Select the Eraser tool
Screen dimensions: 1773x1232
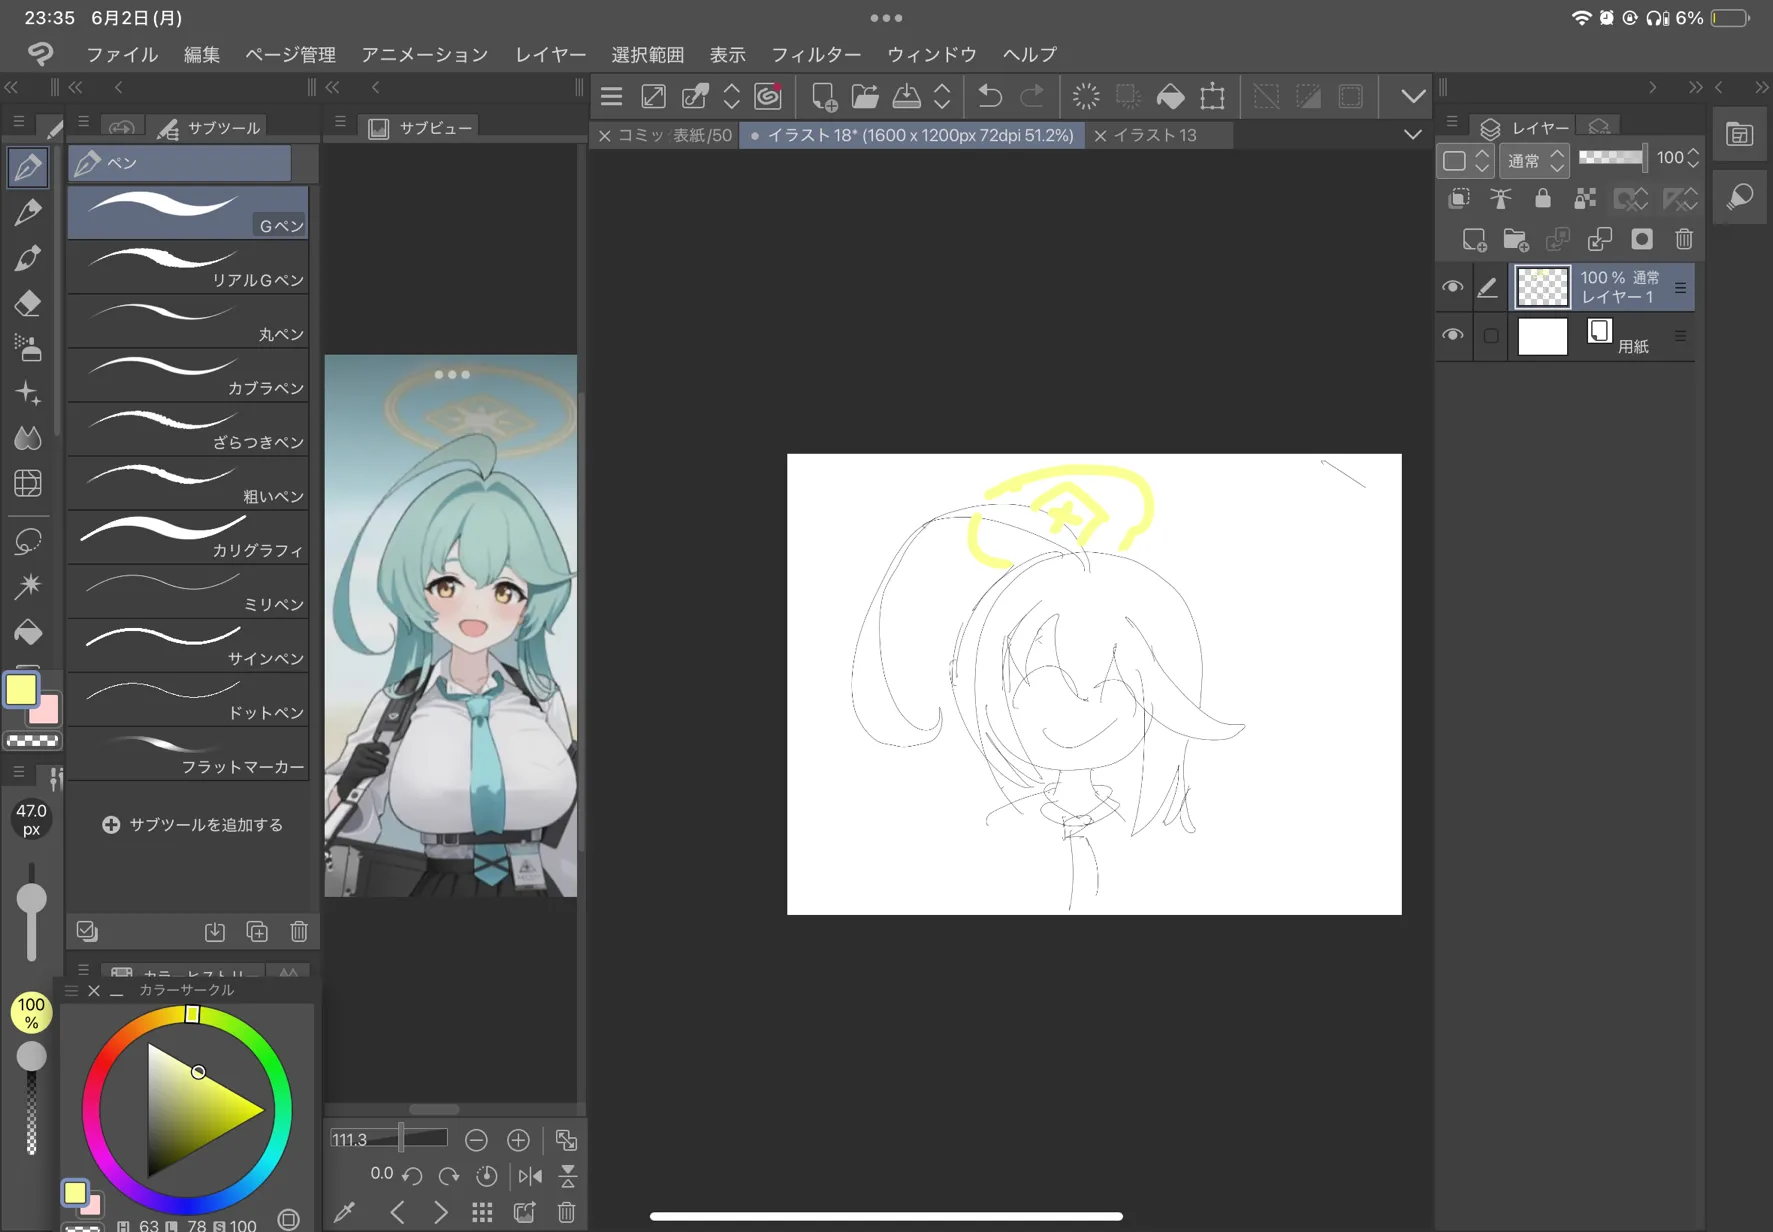tap(28, 303)
